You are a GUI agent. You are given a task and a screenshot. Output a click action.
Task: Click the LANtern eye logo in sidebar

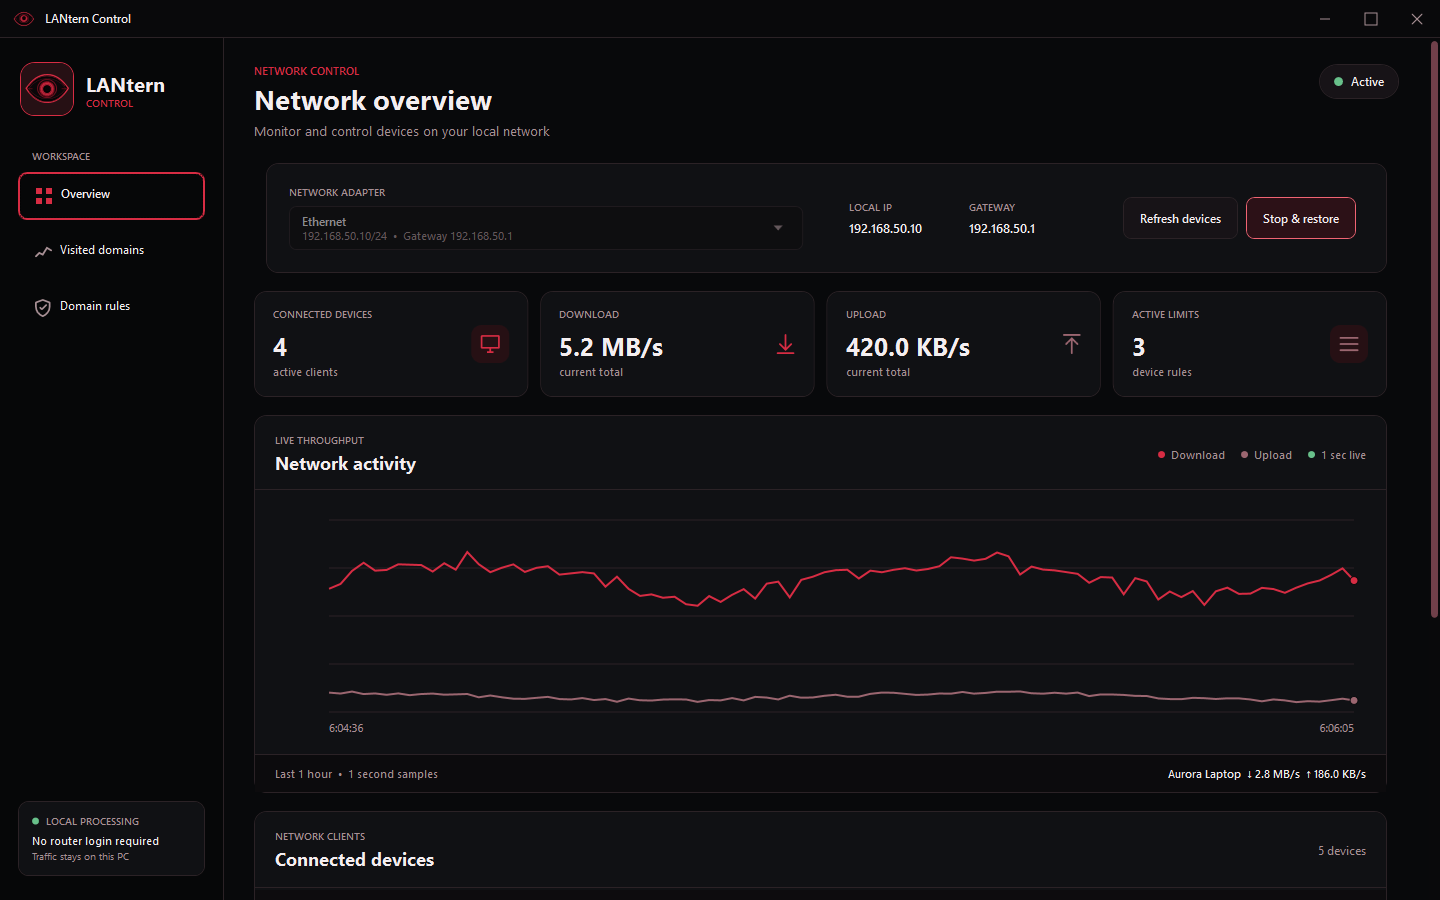click(47, 89)
